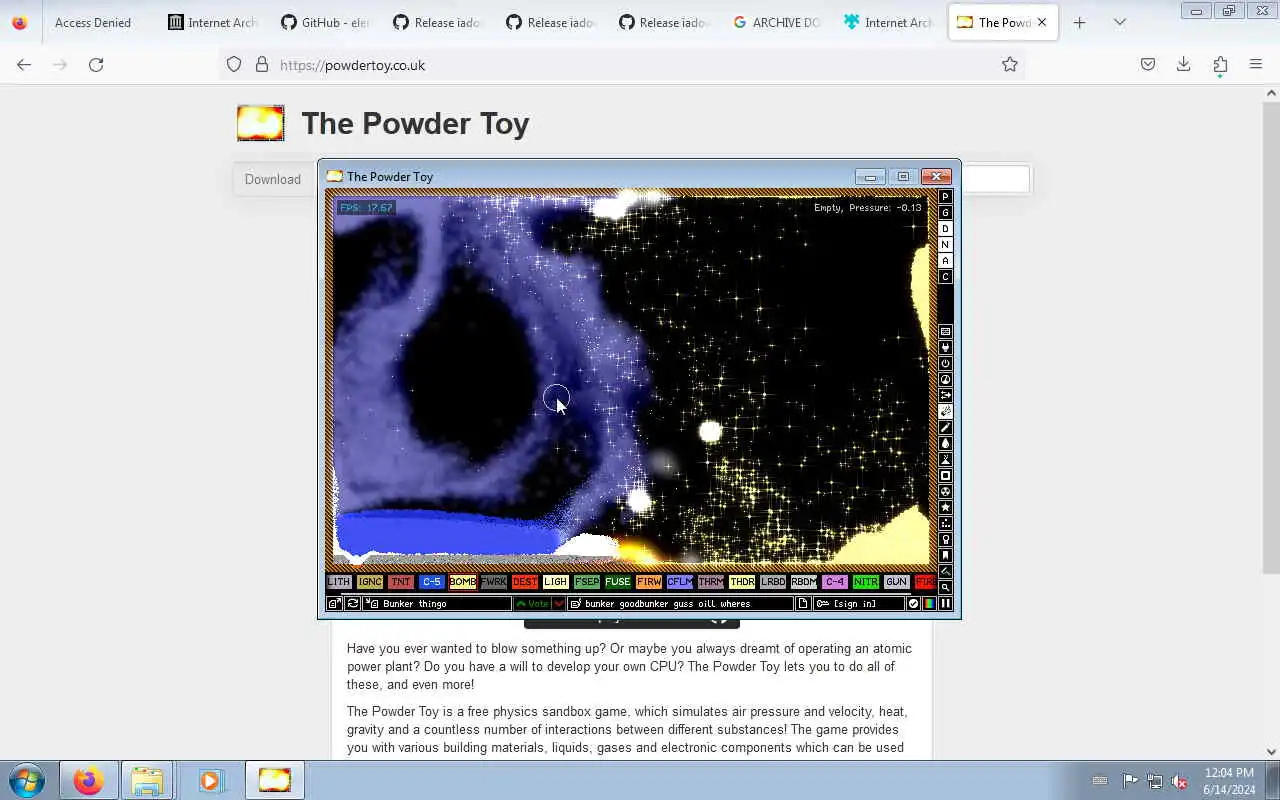Pick the BOMB element
The image size is (1280, 800).
coord(462,581)
